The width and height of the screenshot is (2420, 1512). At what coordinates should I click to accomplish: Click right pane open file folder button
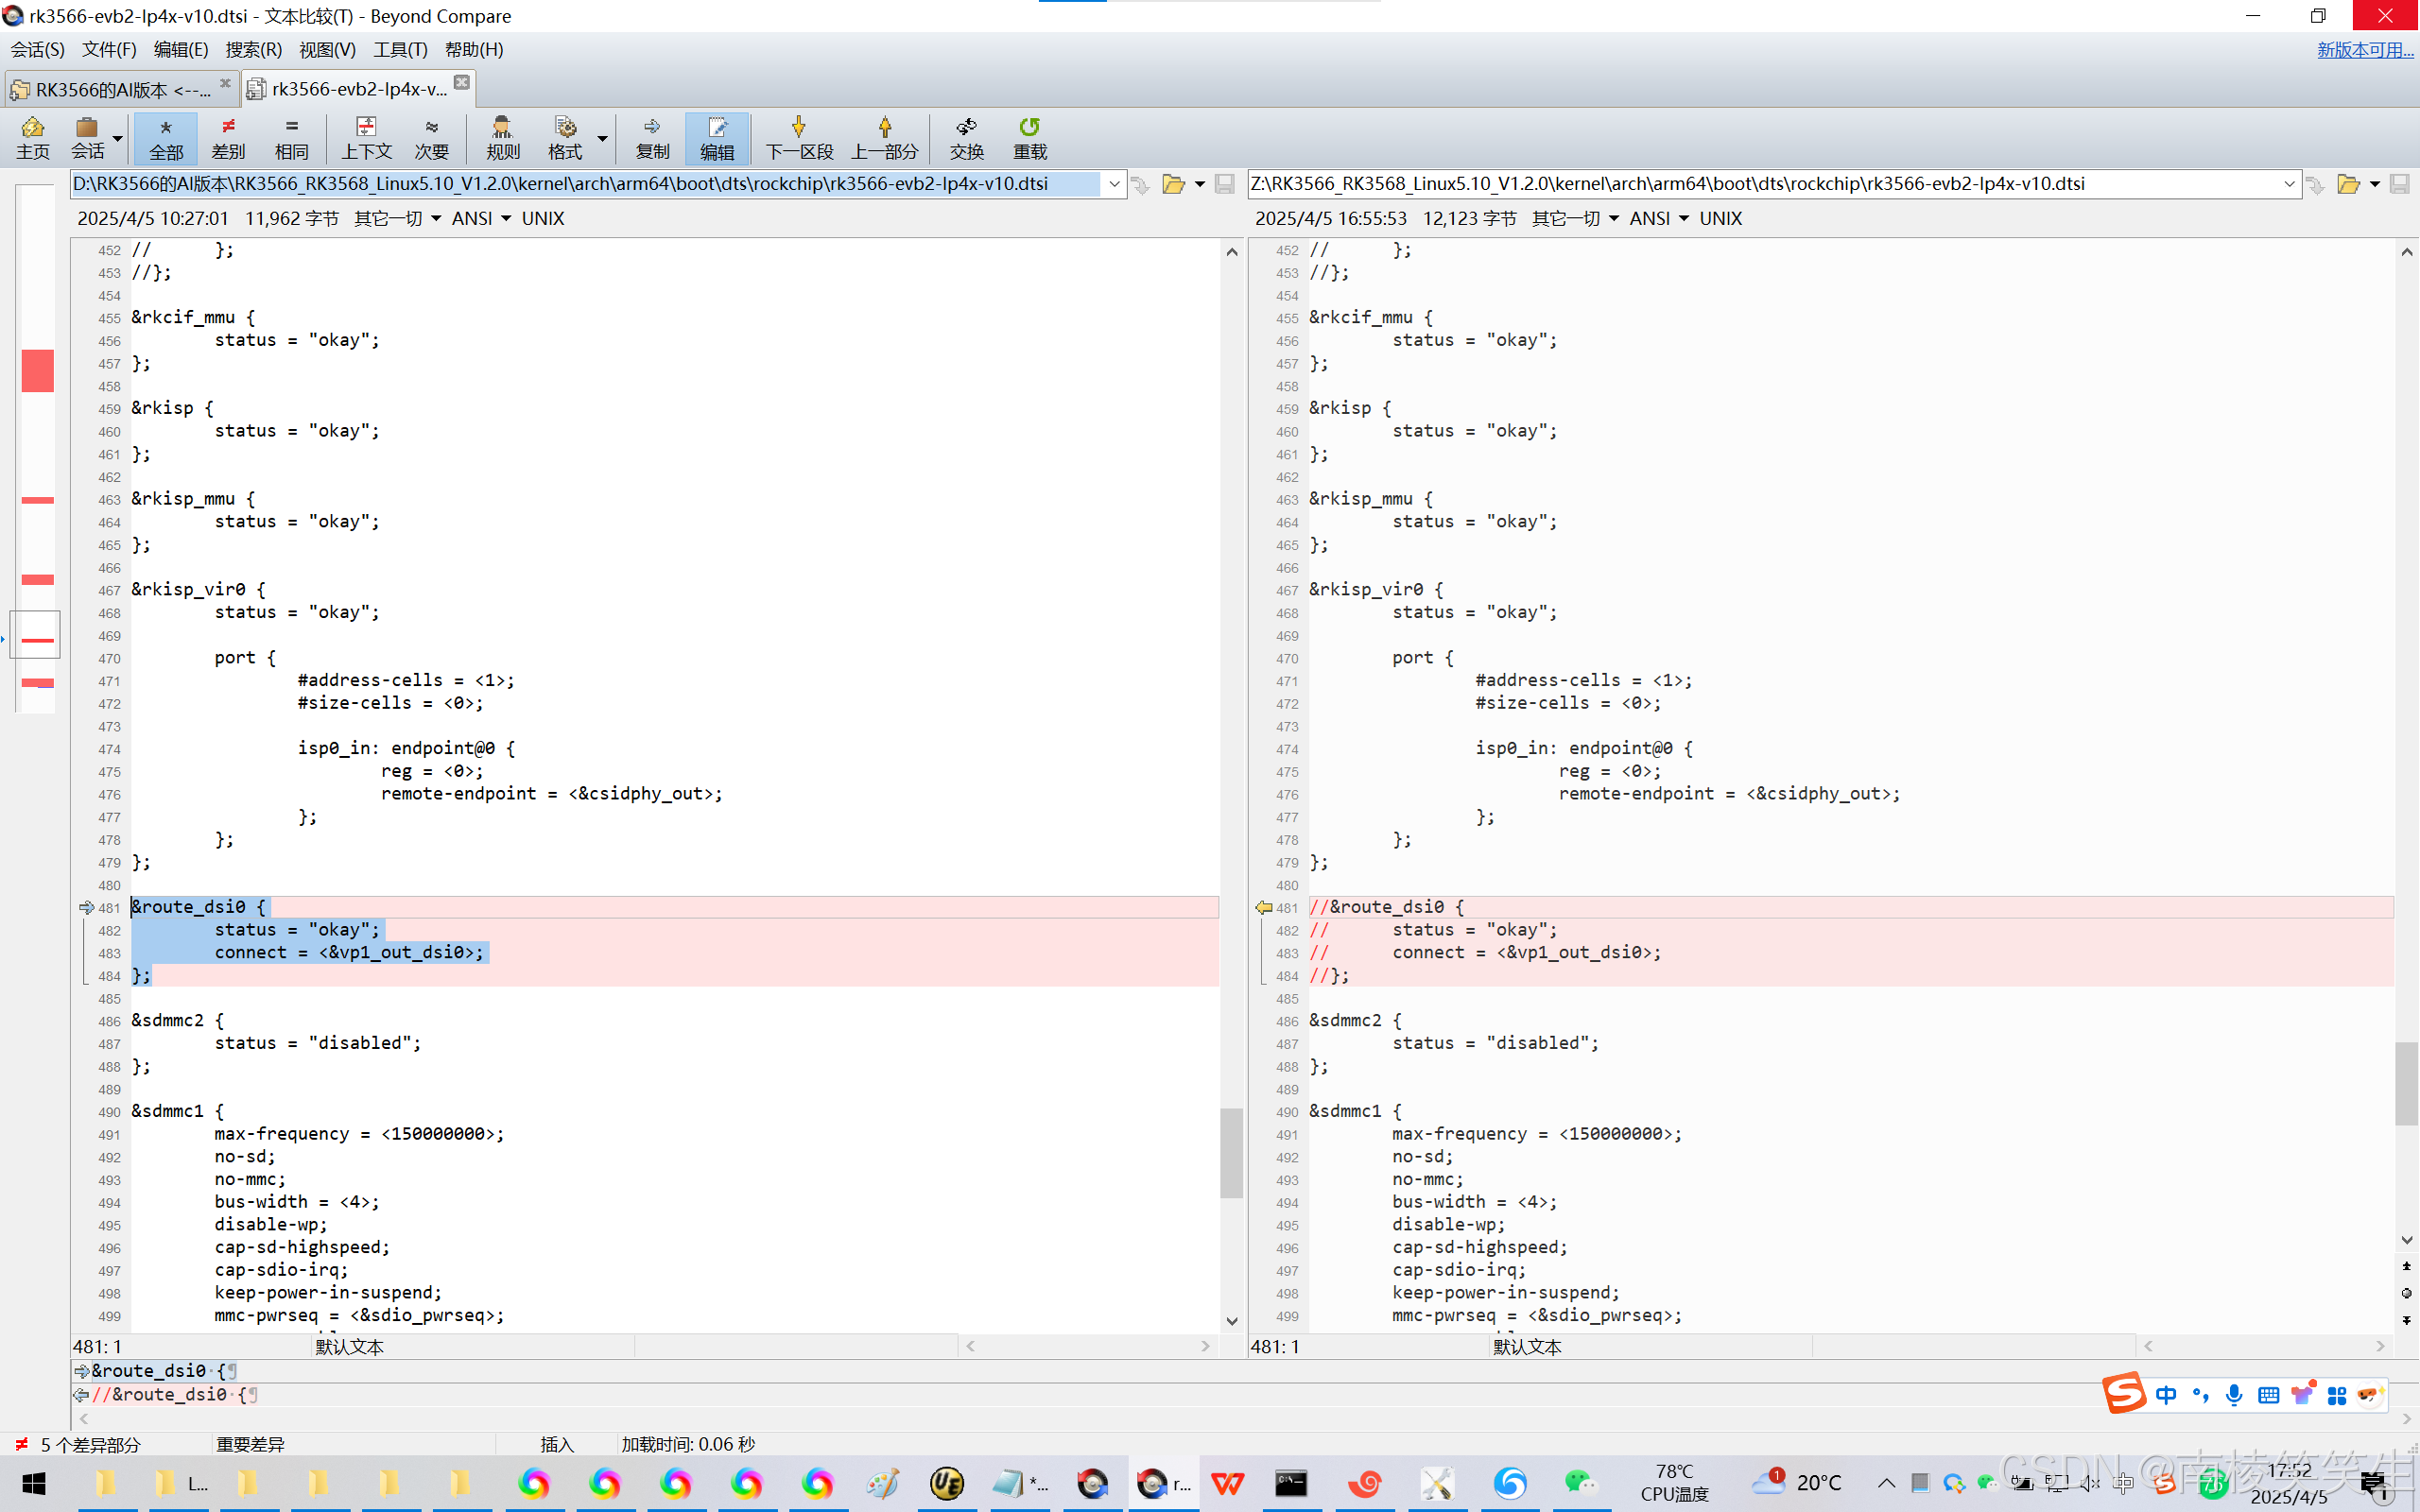click(x=2347, y=184)
